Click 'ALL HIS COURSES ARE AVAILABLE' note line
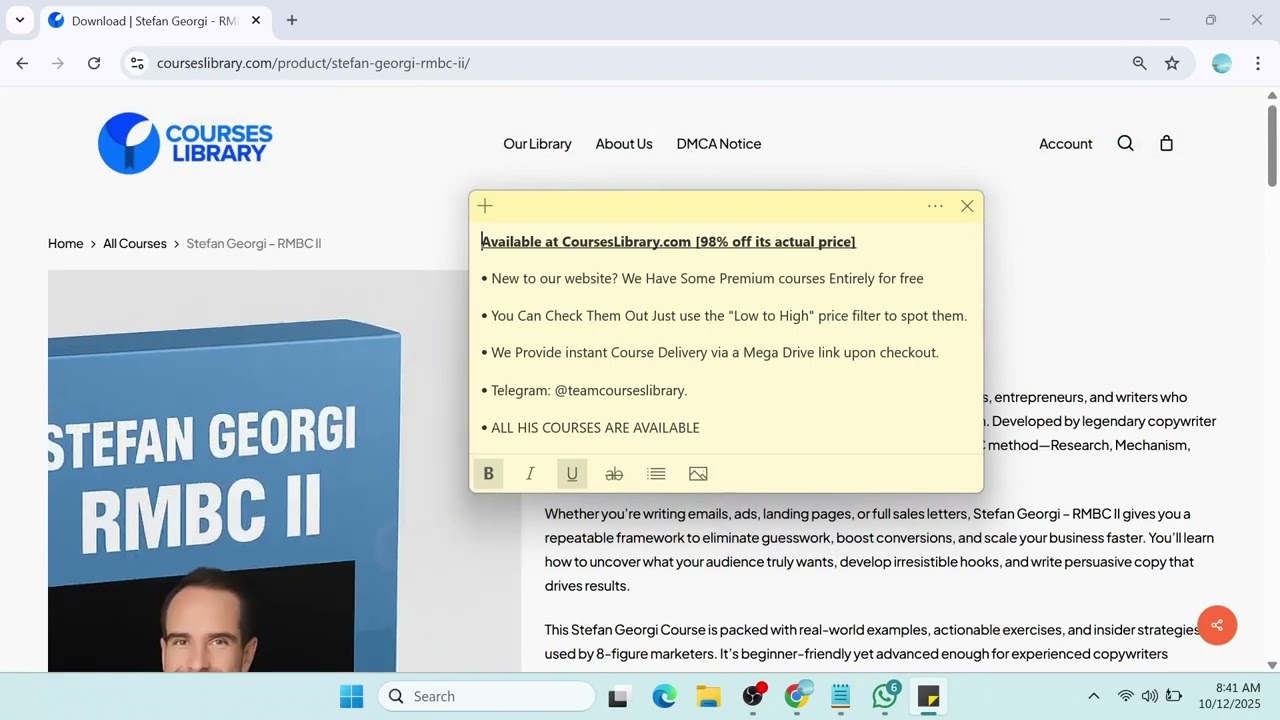1280x720 pixels. 595,428
